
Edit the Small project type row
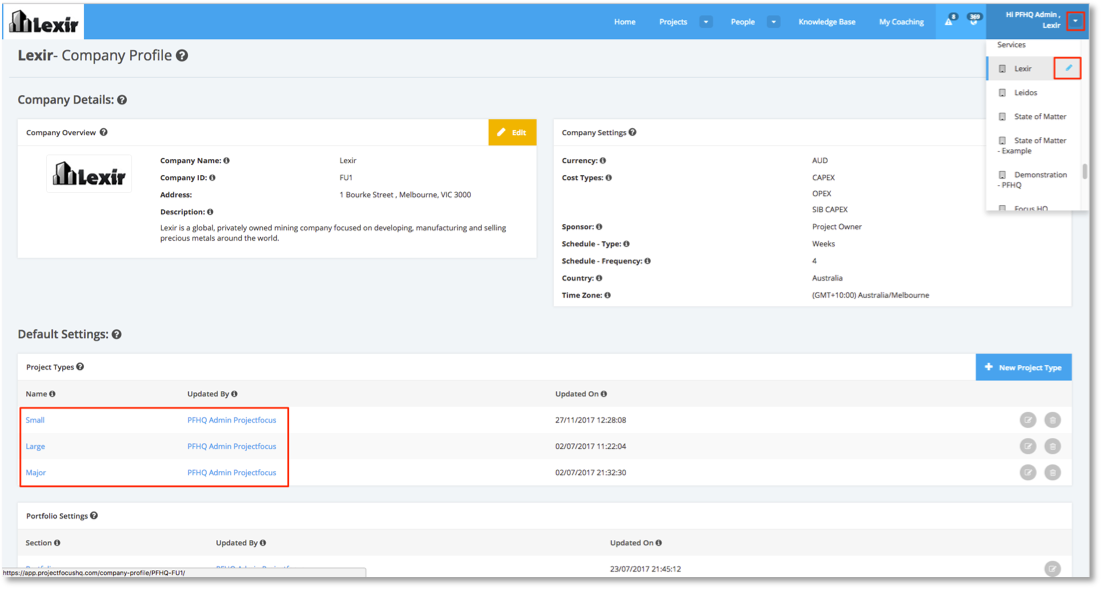(1028, 420)
